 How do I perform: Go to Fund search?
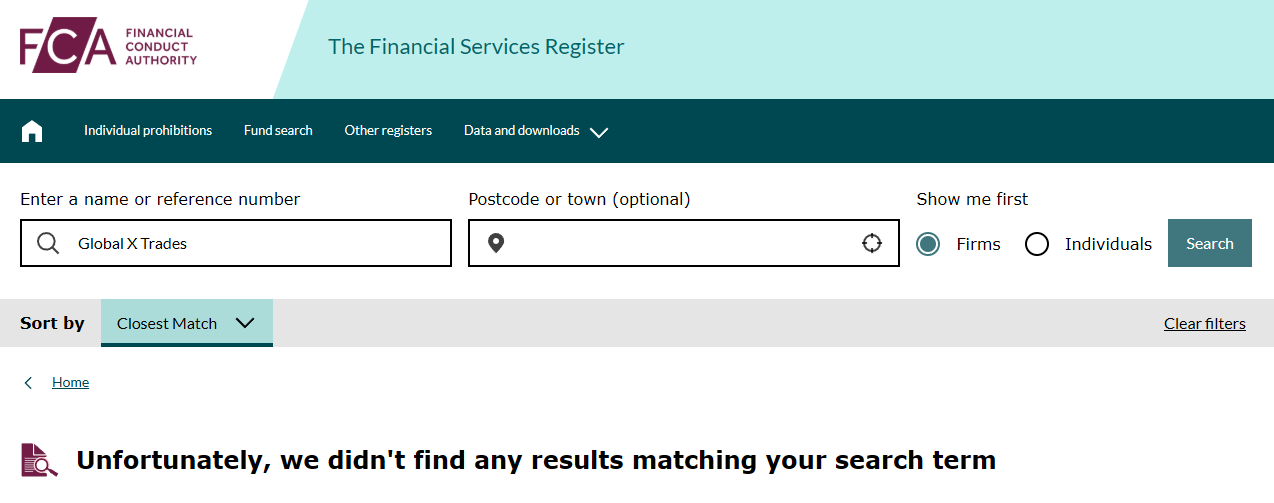[x=278, y=131]
